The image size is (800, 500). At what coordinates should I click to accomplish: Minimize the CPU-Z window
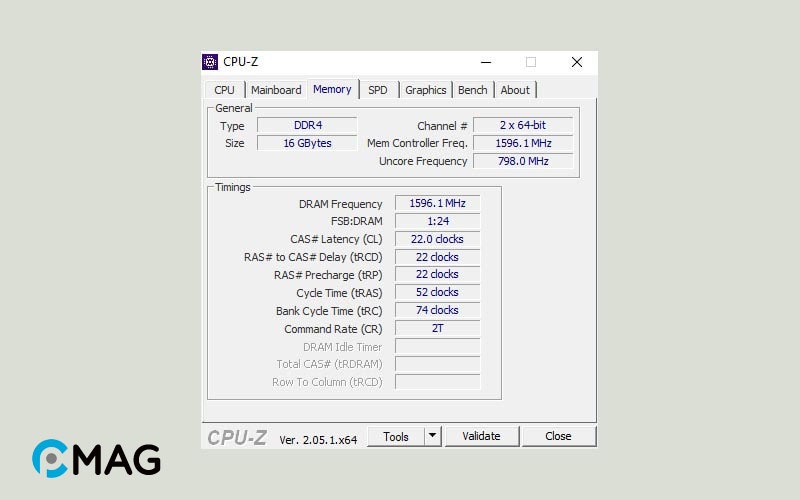[x=486, y=62]
